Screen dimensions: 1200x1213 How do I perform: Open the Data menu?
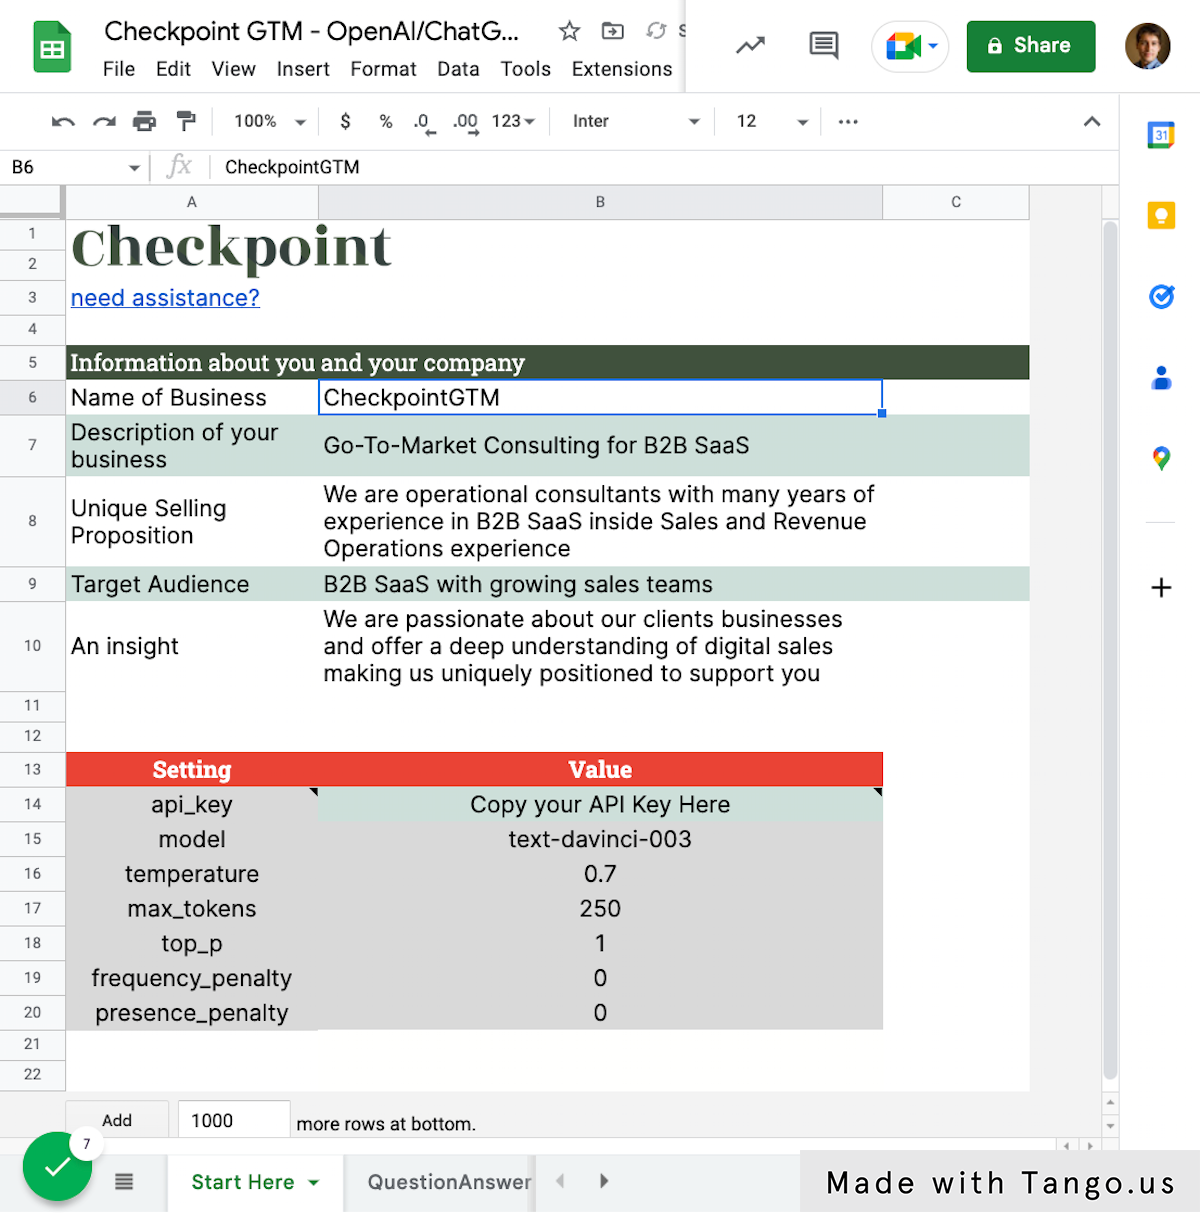458,69
